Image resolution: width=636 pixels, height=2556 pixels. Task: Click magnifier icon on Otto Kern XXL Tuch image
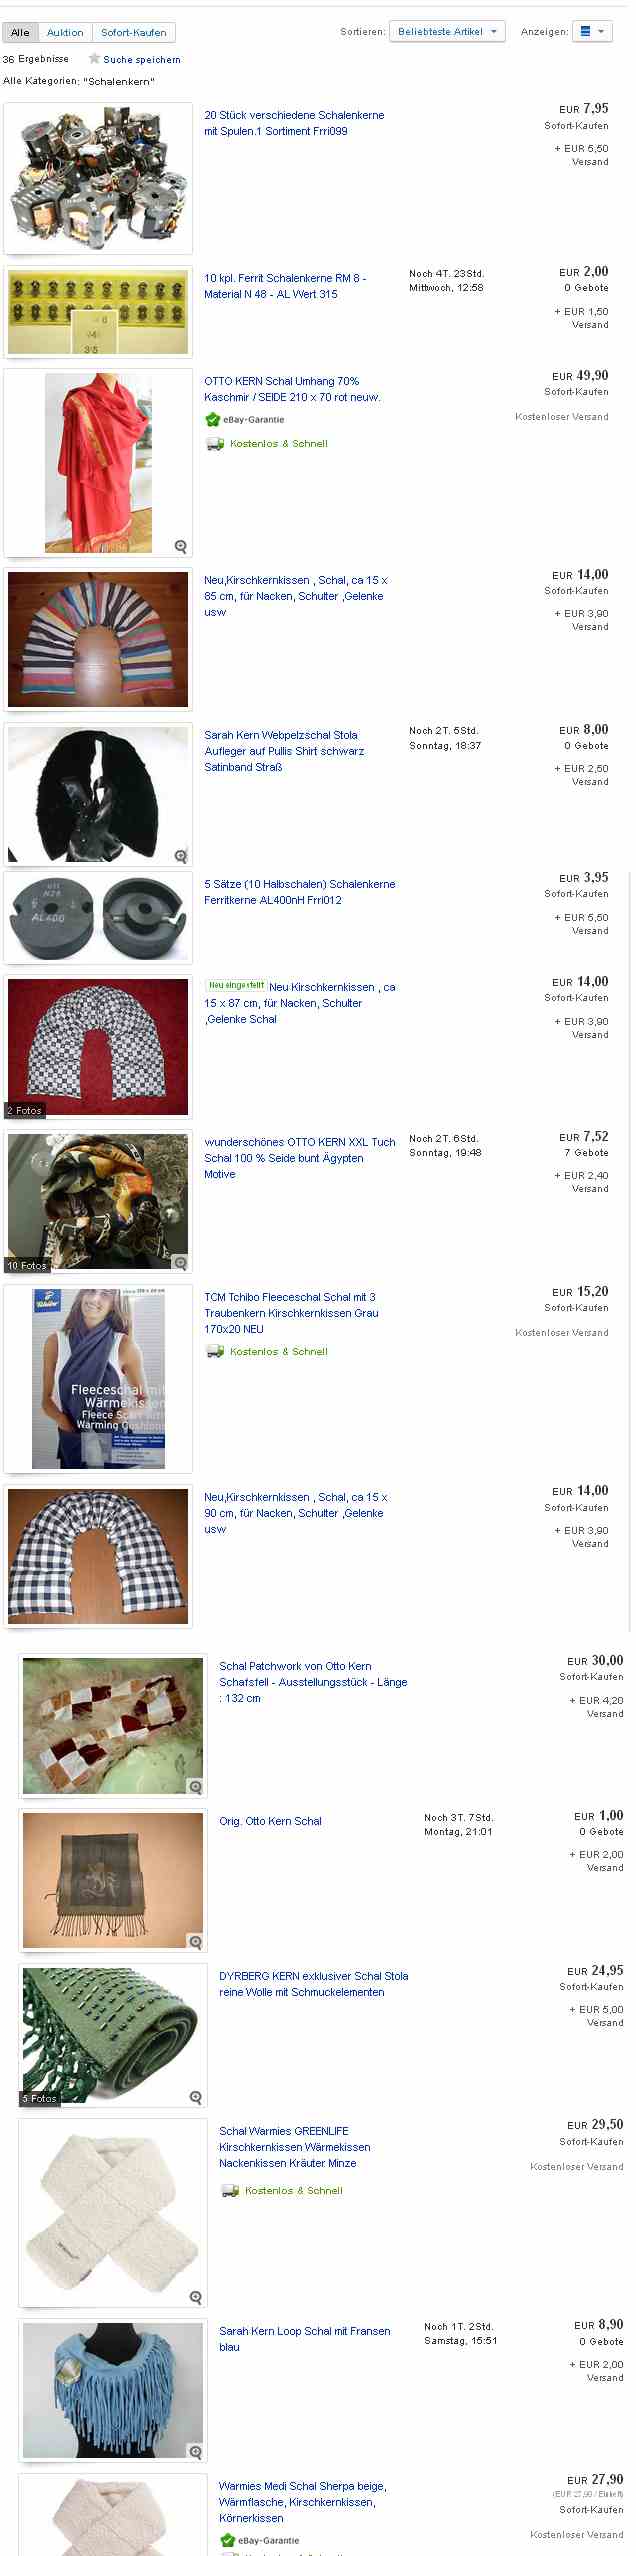(181, 1263)
